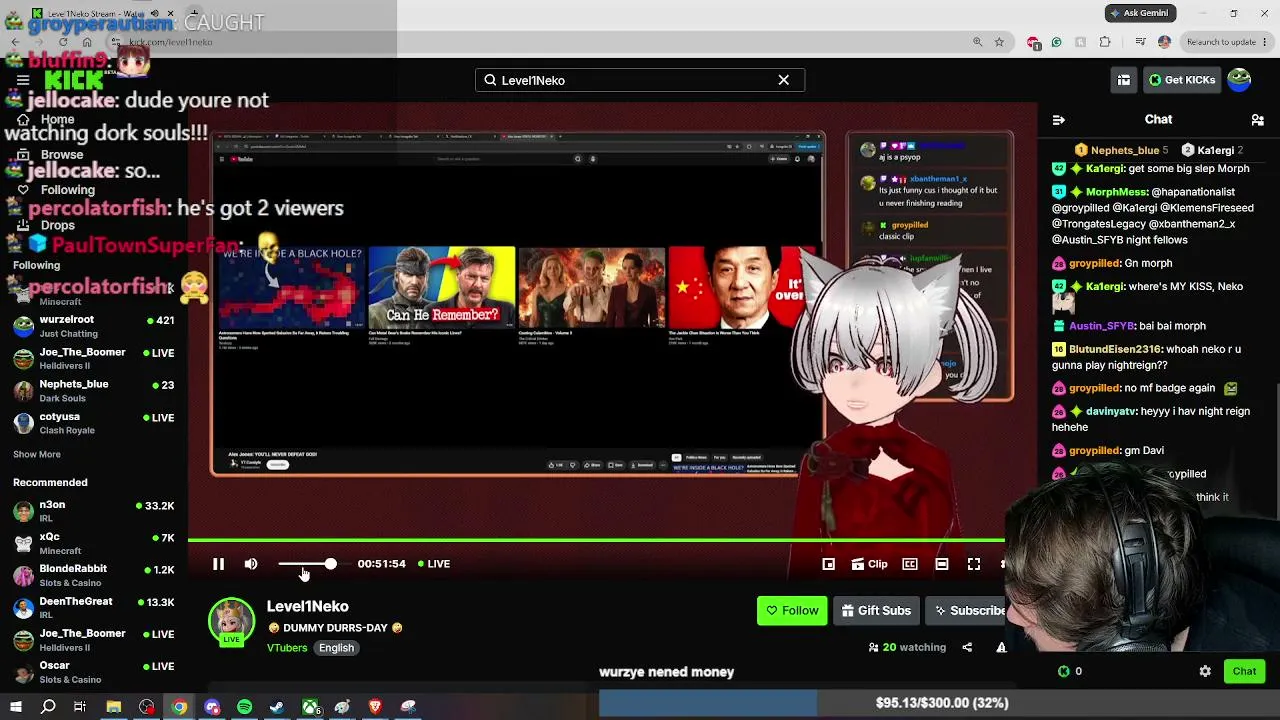Collapse the chat panel with the arrow icon

click(1058, 120)
